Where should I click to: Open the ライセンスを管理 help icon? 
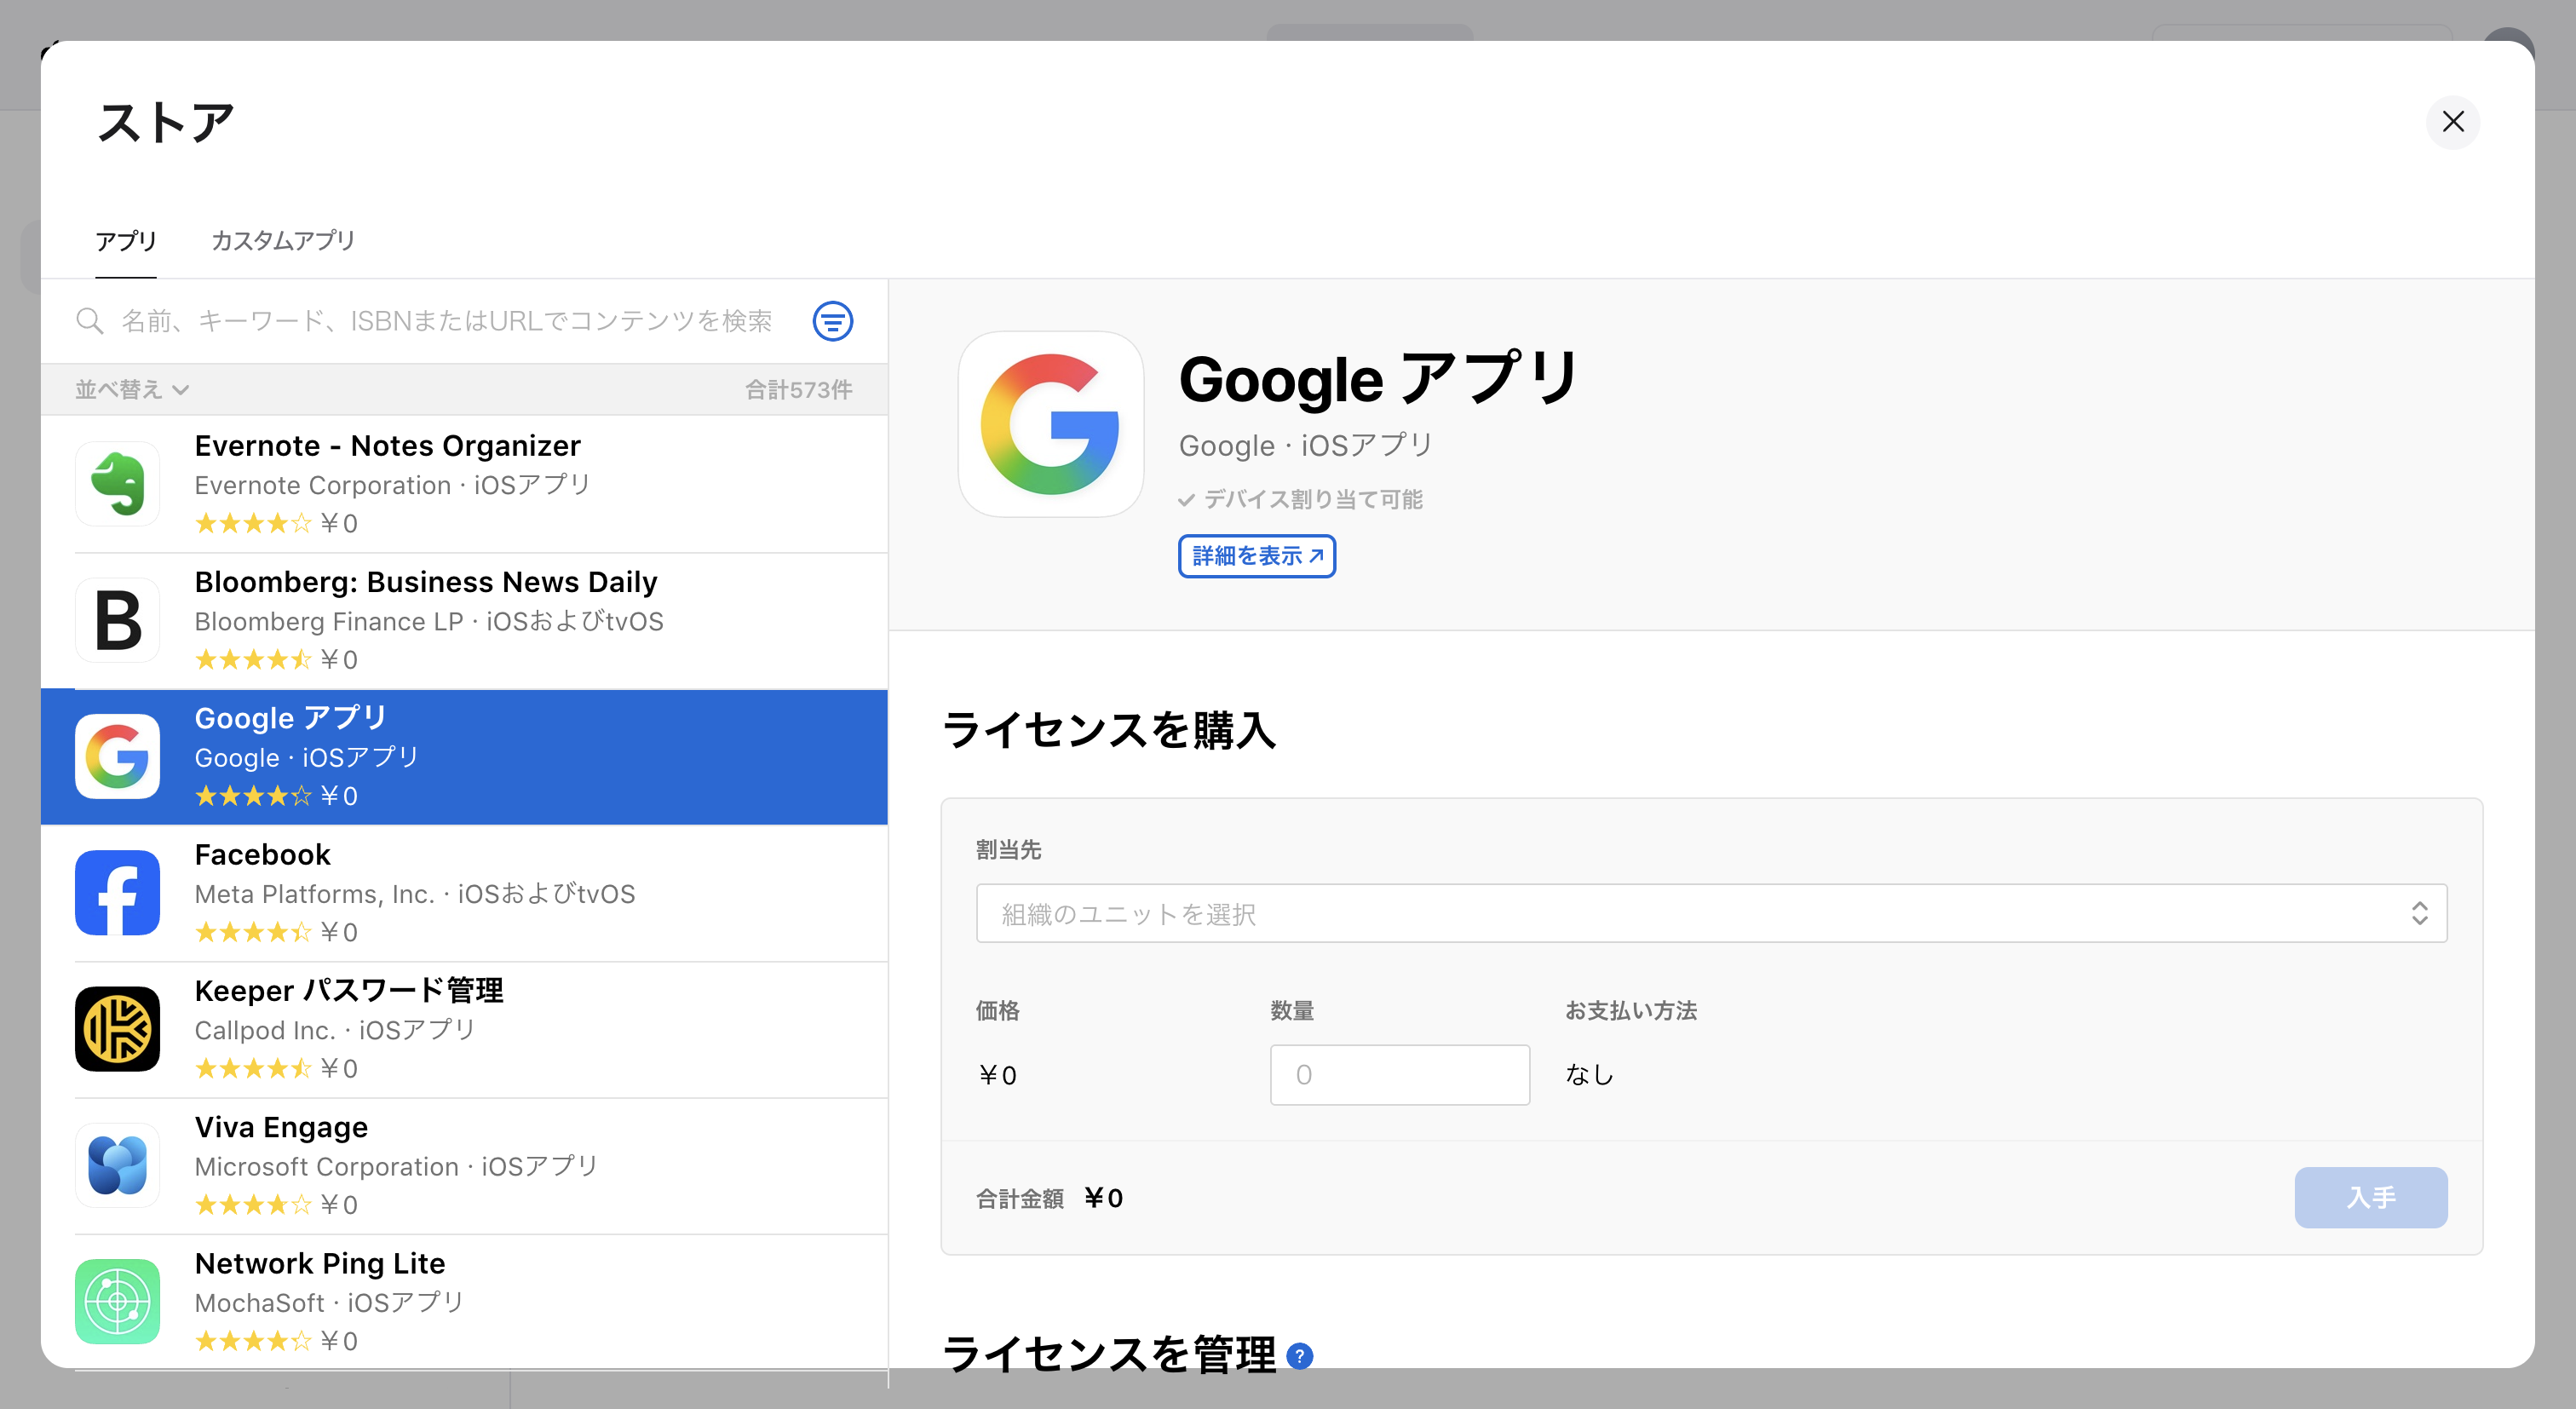tap(1299, 1356)
